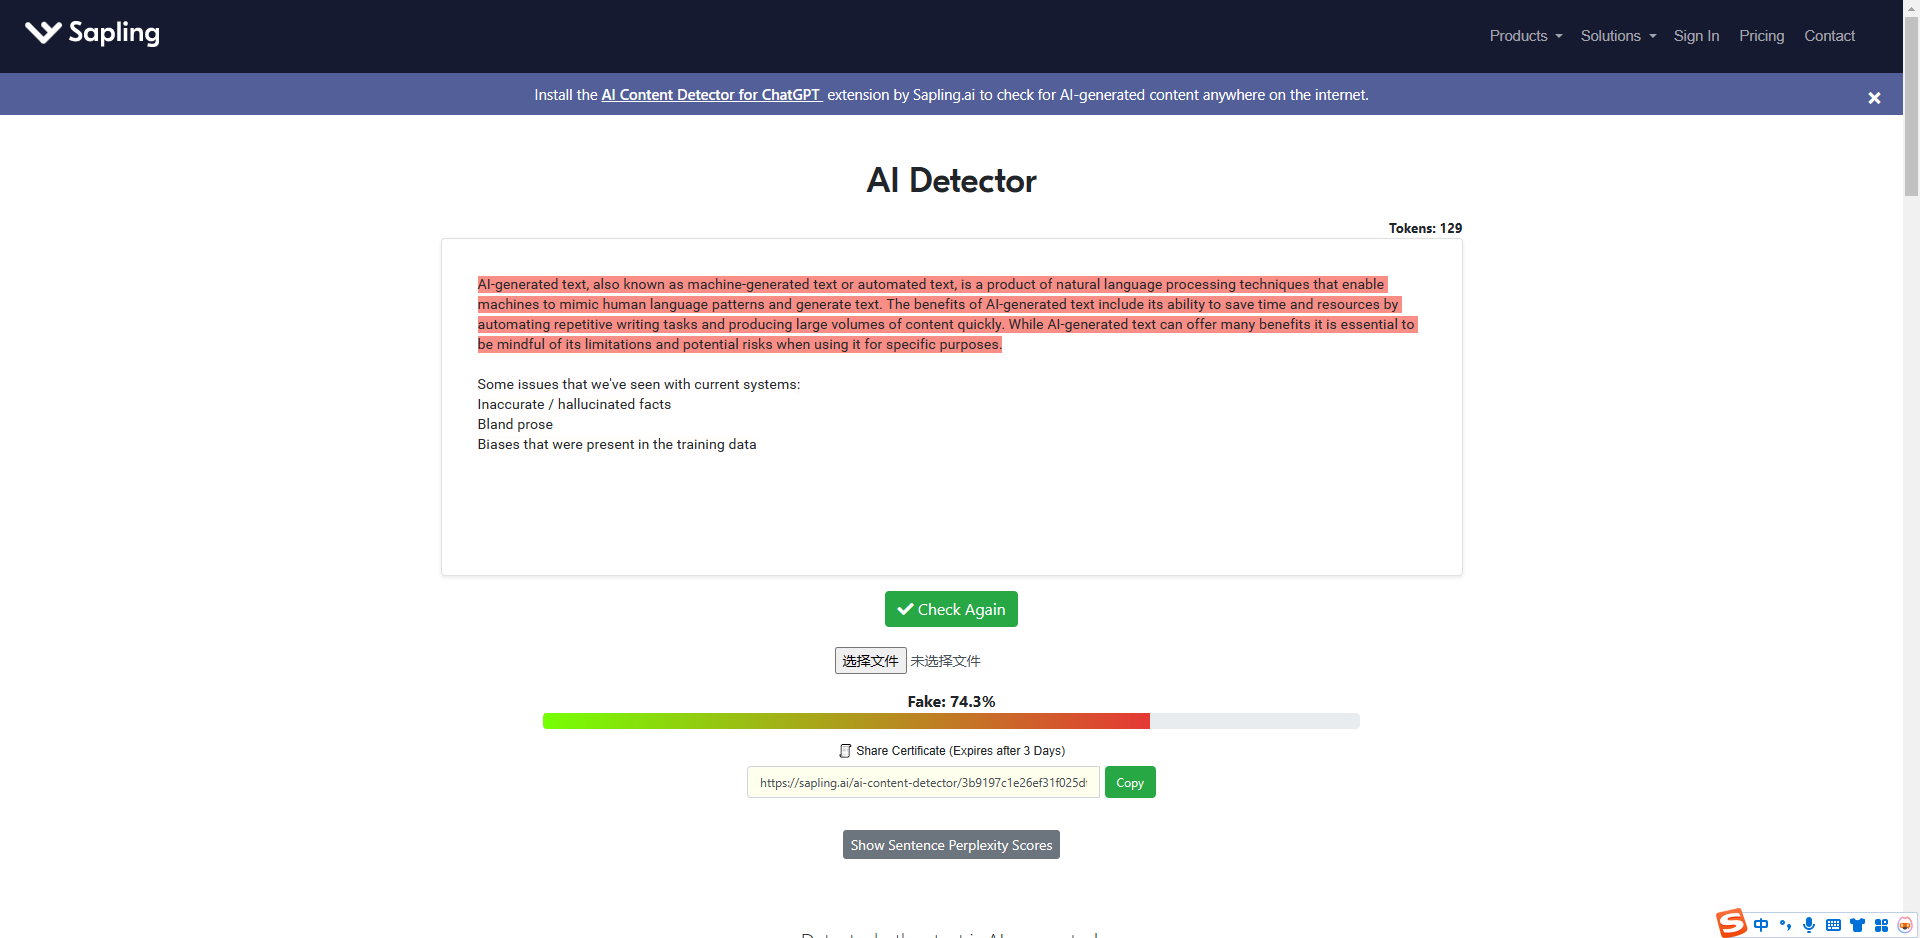The image size is (1920, 938).
Task: Click the orange Sogou S input icon
Action: (x=1732, y=923)
